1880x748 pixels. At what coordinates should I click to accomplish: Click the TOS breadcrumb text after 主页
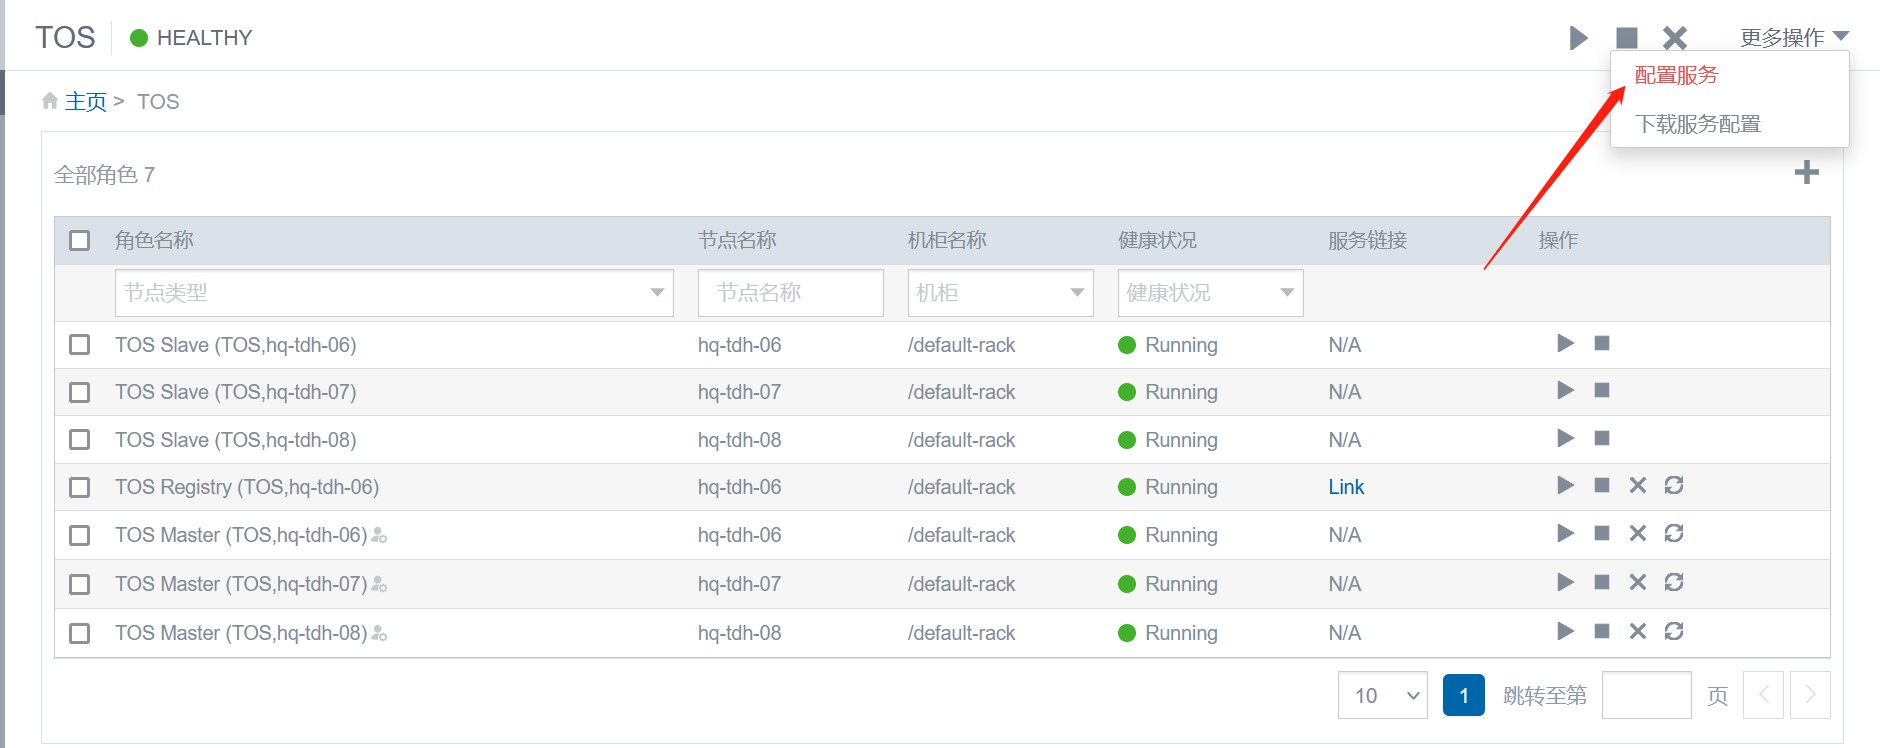[x=158, y=102]
